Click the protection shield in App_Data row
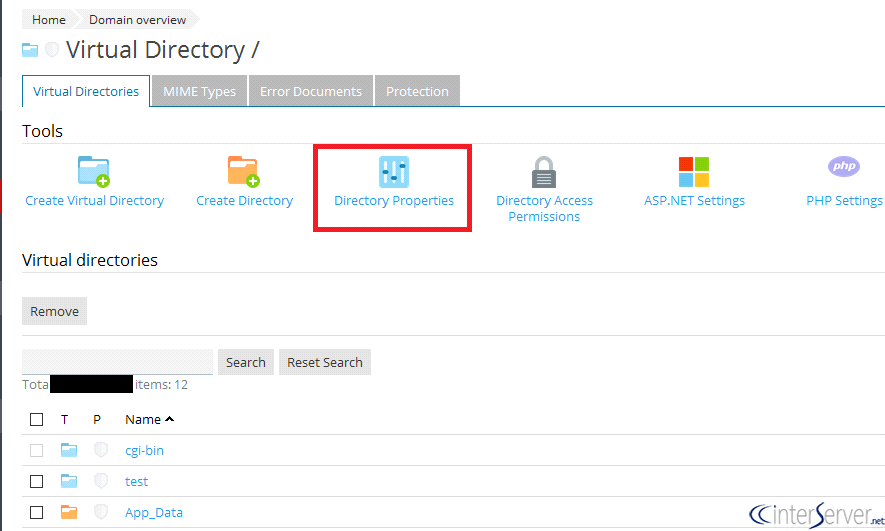The width and height of the screenshot is (885, 531). [x=101, y=512]
